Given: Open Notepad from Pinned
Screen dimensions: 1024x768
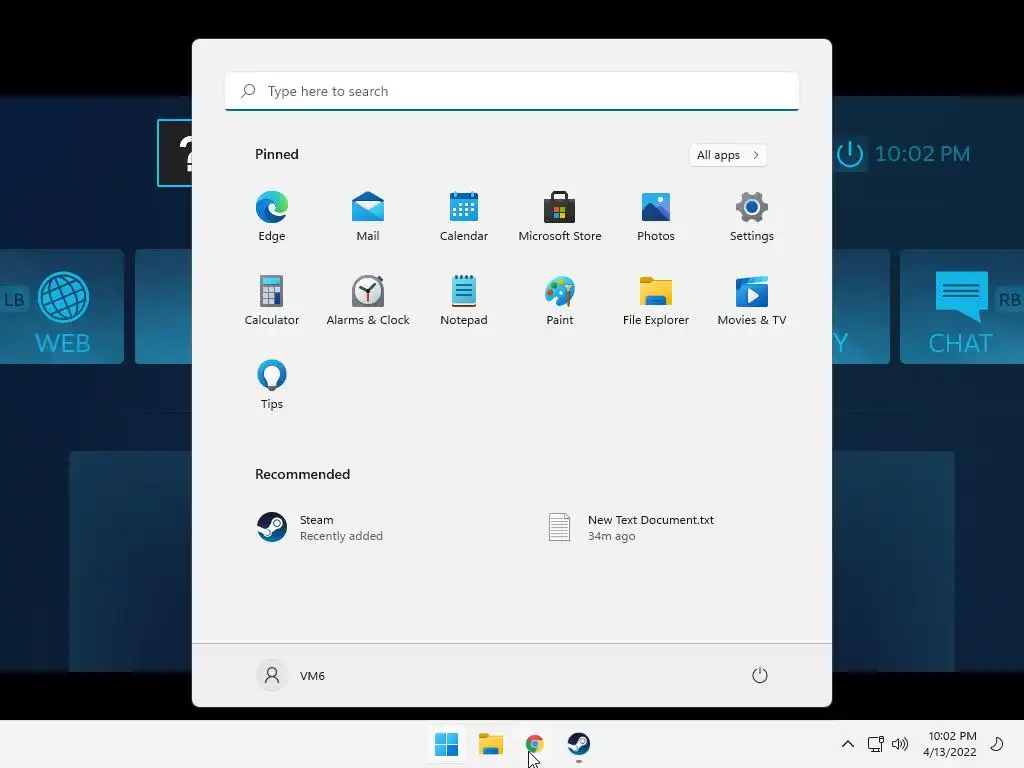Looking at the screenshot, I should 464,300.
